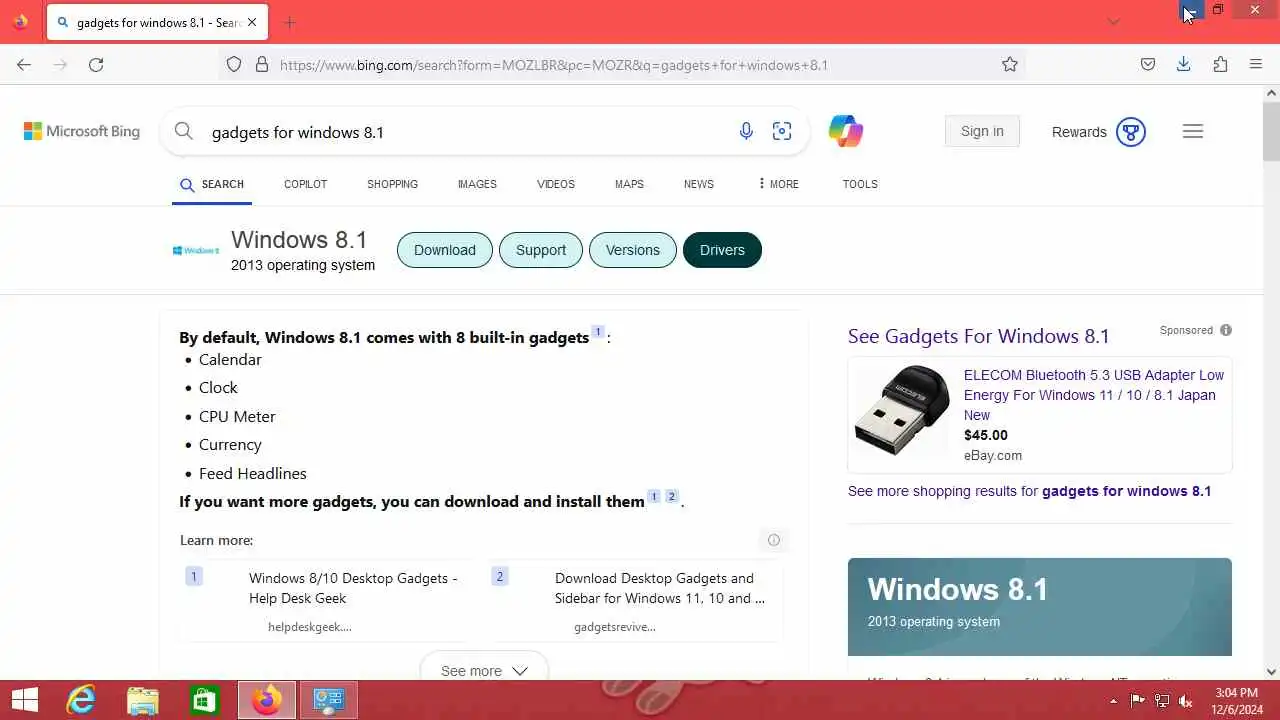This screenshot has height=720, width=1280.
Task: Launch Internet Explorer from taskbar
Action: (x=81, y=700)
